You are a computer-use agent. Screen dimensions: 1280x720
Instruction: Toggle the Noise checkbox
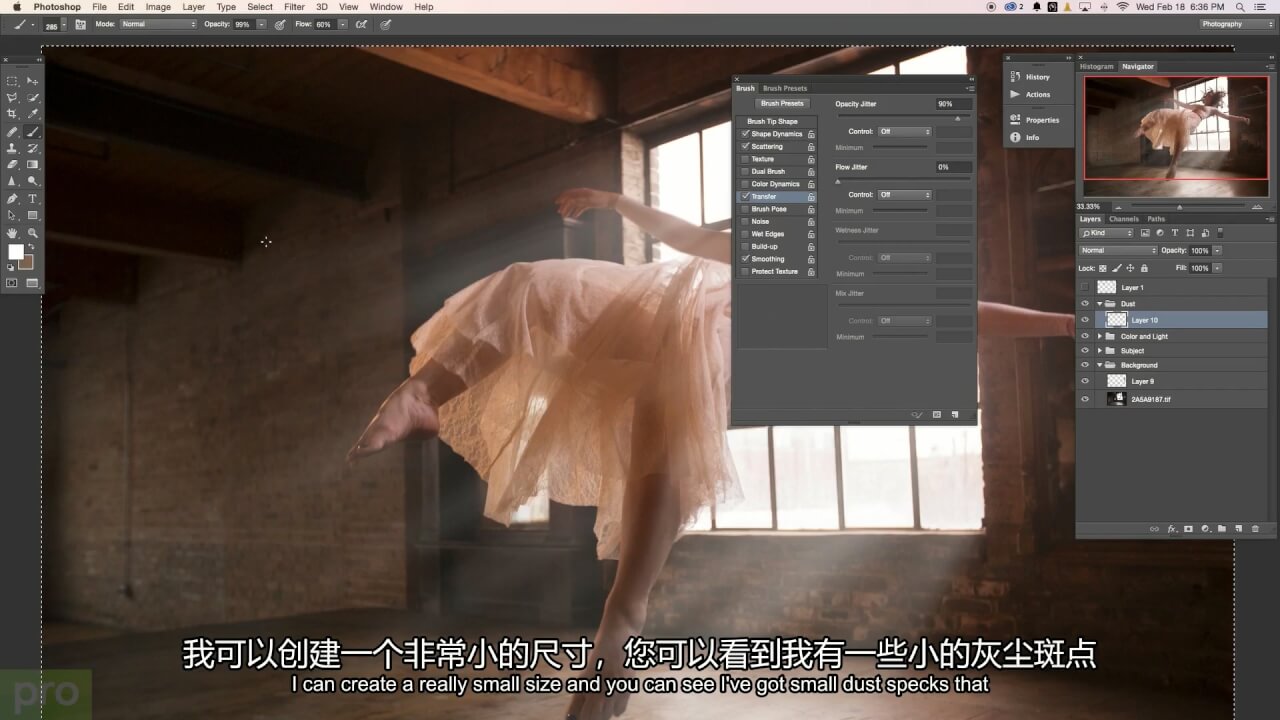point(744,221)
